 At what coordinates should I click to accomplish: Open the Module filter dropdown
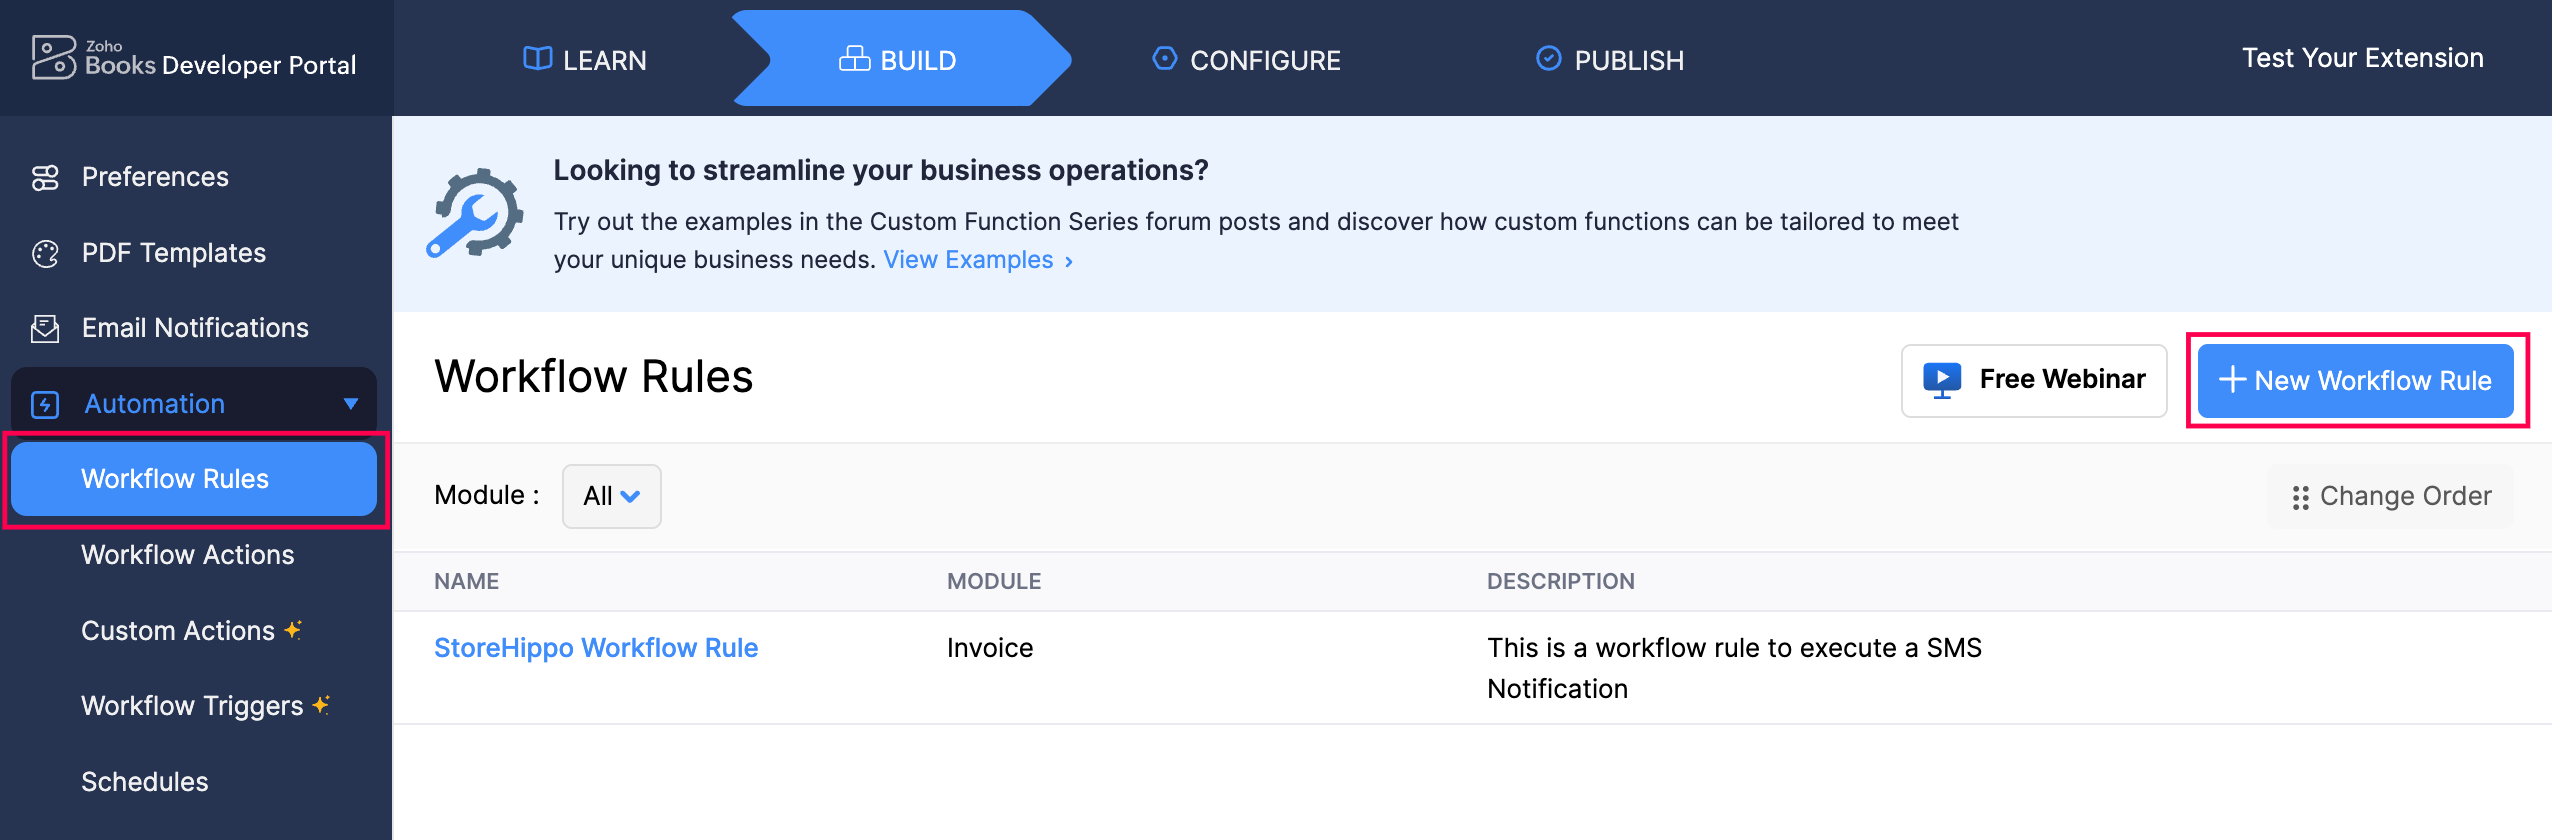611,496
